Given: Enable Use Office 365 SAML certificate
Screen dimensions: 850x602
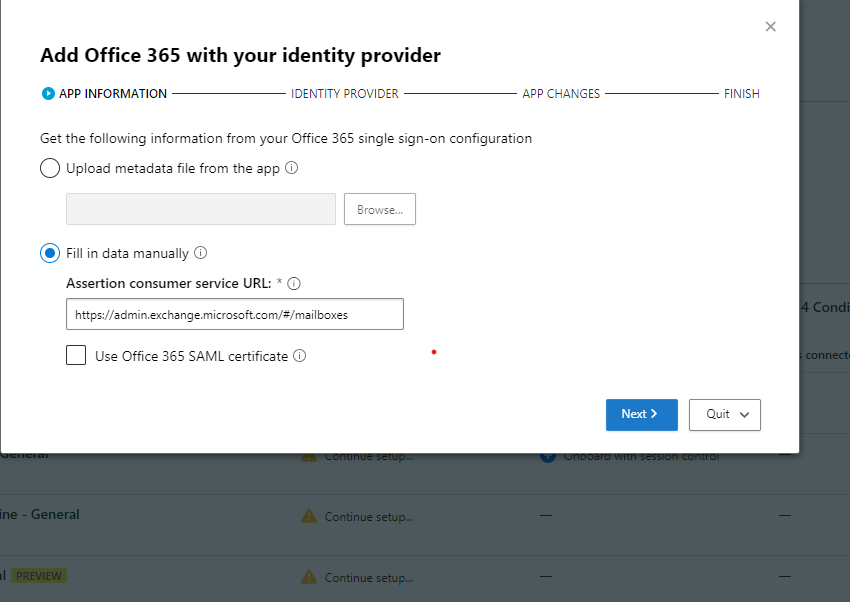Looking at the screenshot, I should pos(76,355).
